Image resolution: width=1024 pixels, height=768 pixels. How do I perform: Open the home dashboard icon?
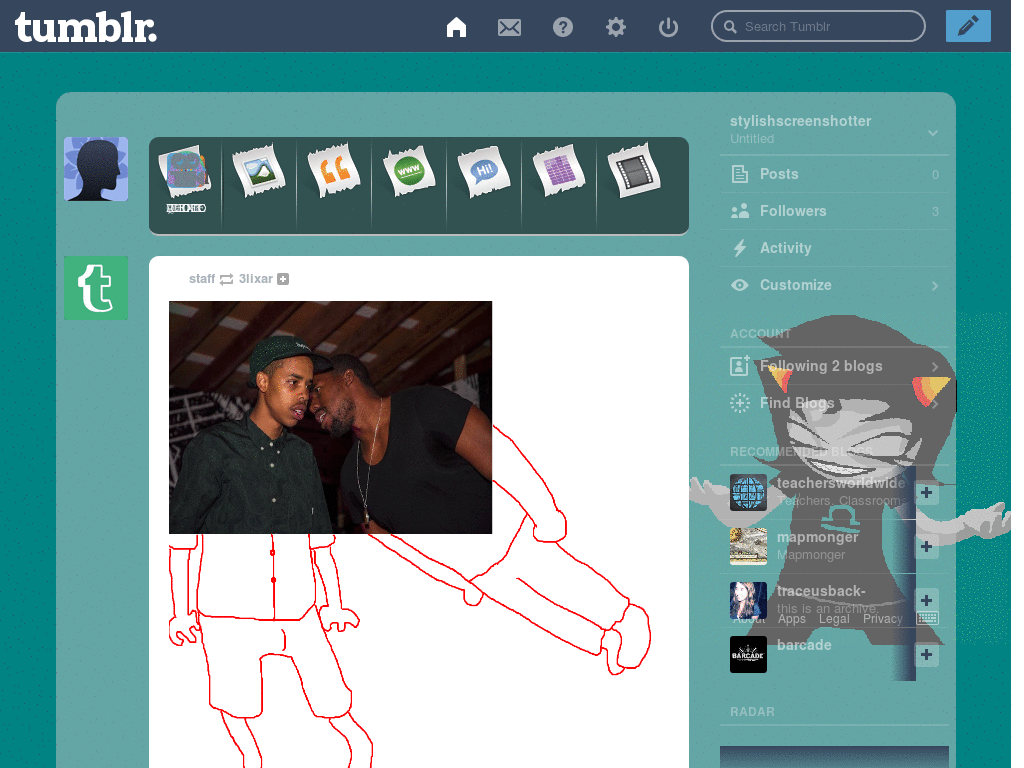click(456, 27)
